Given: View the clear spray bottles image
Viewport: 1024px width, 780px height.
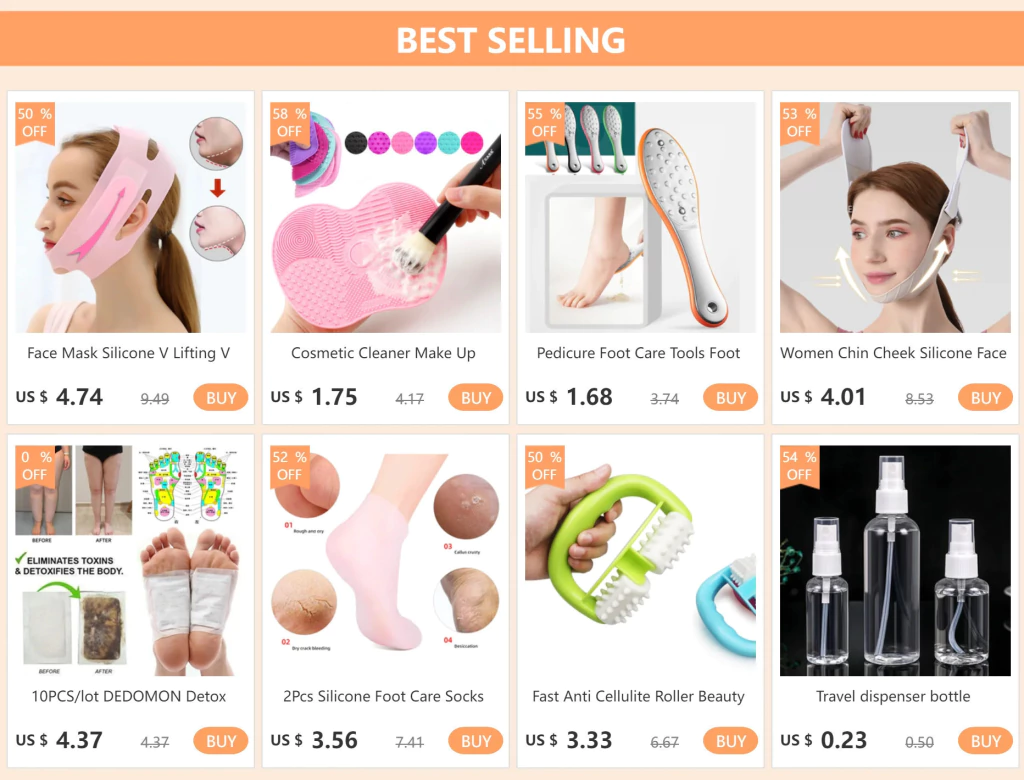Looking at the screenshot, I should pyautogui.click(x=895, y=561).
